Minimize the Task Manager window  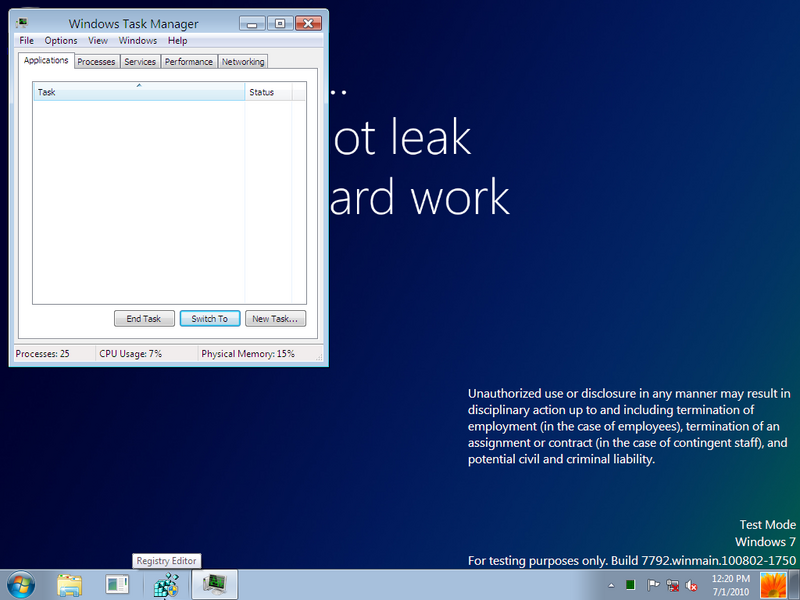pyautogui.click(x=252, y=23)
